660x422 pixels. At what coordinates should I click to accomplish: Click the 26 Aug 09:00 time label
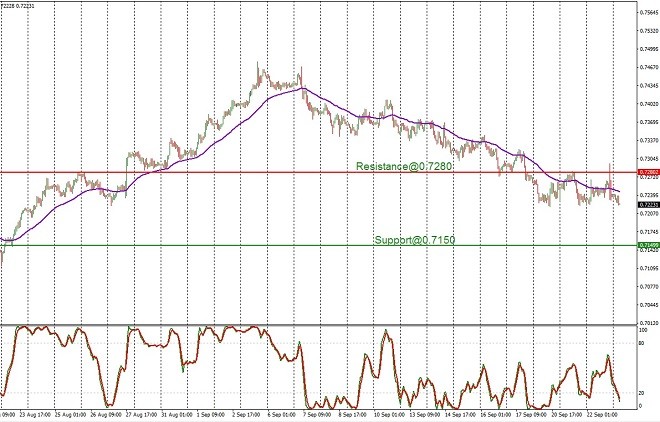point(106,414)
